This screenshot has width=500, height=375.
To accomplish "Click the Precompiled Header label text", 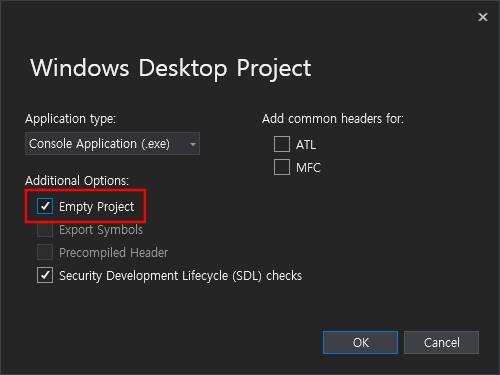I will (114, 253).
